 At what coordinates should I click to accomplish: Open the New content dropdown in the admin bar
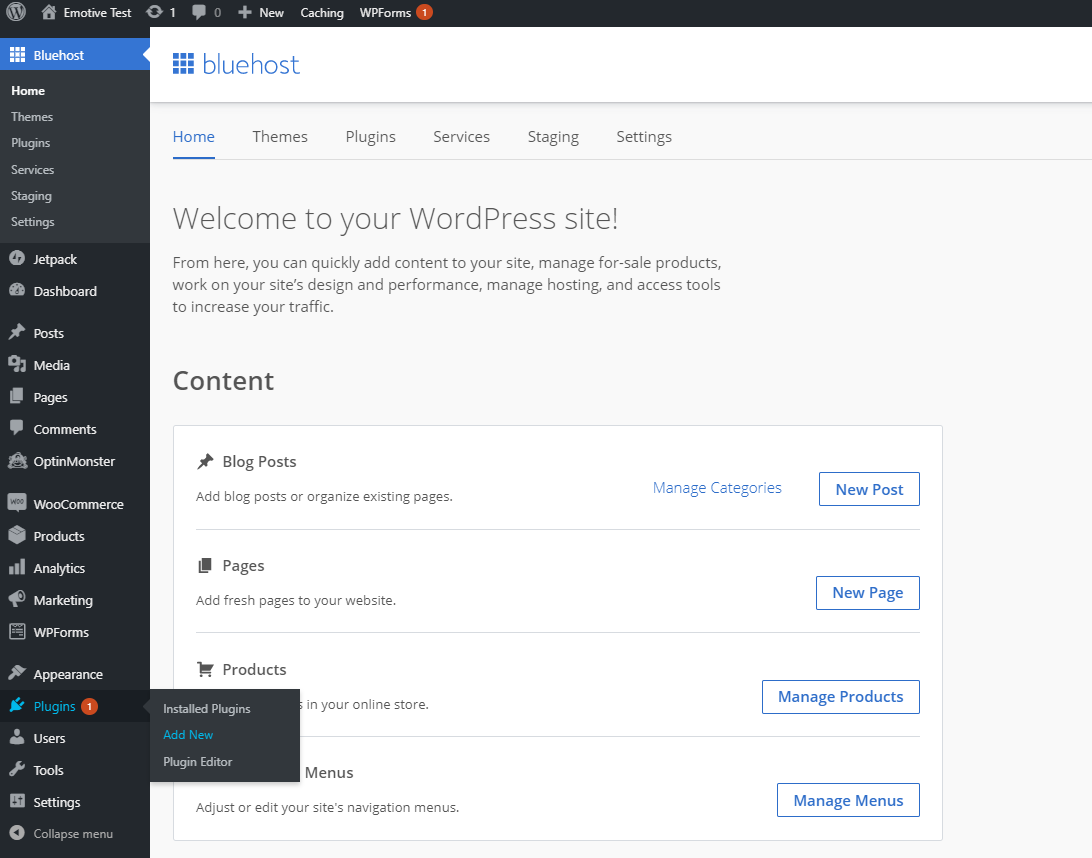[261, 12]
